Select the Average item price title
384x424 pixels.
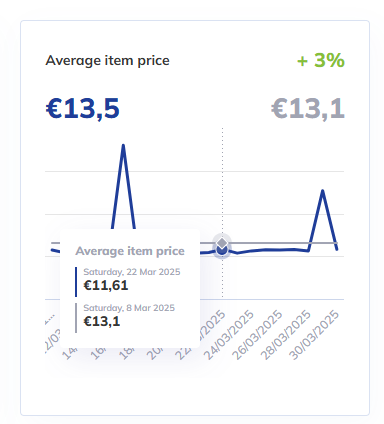[107, 61]
